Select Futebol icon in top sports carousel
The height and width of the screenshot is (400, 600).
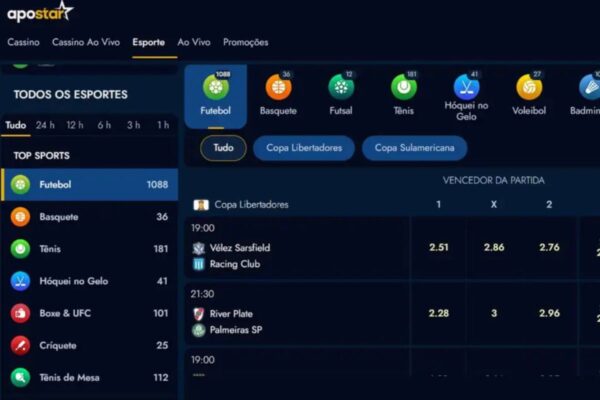216,88
